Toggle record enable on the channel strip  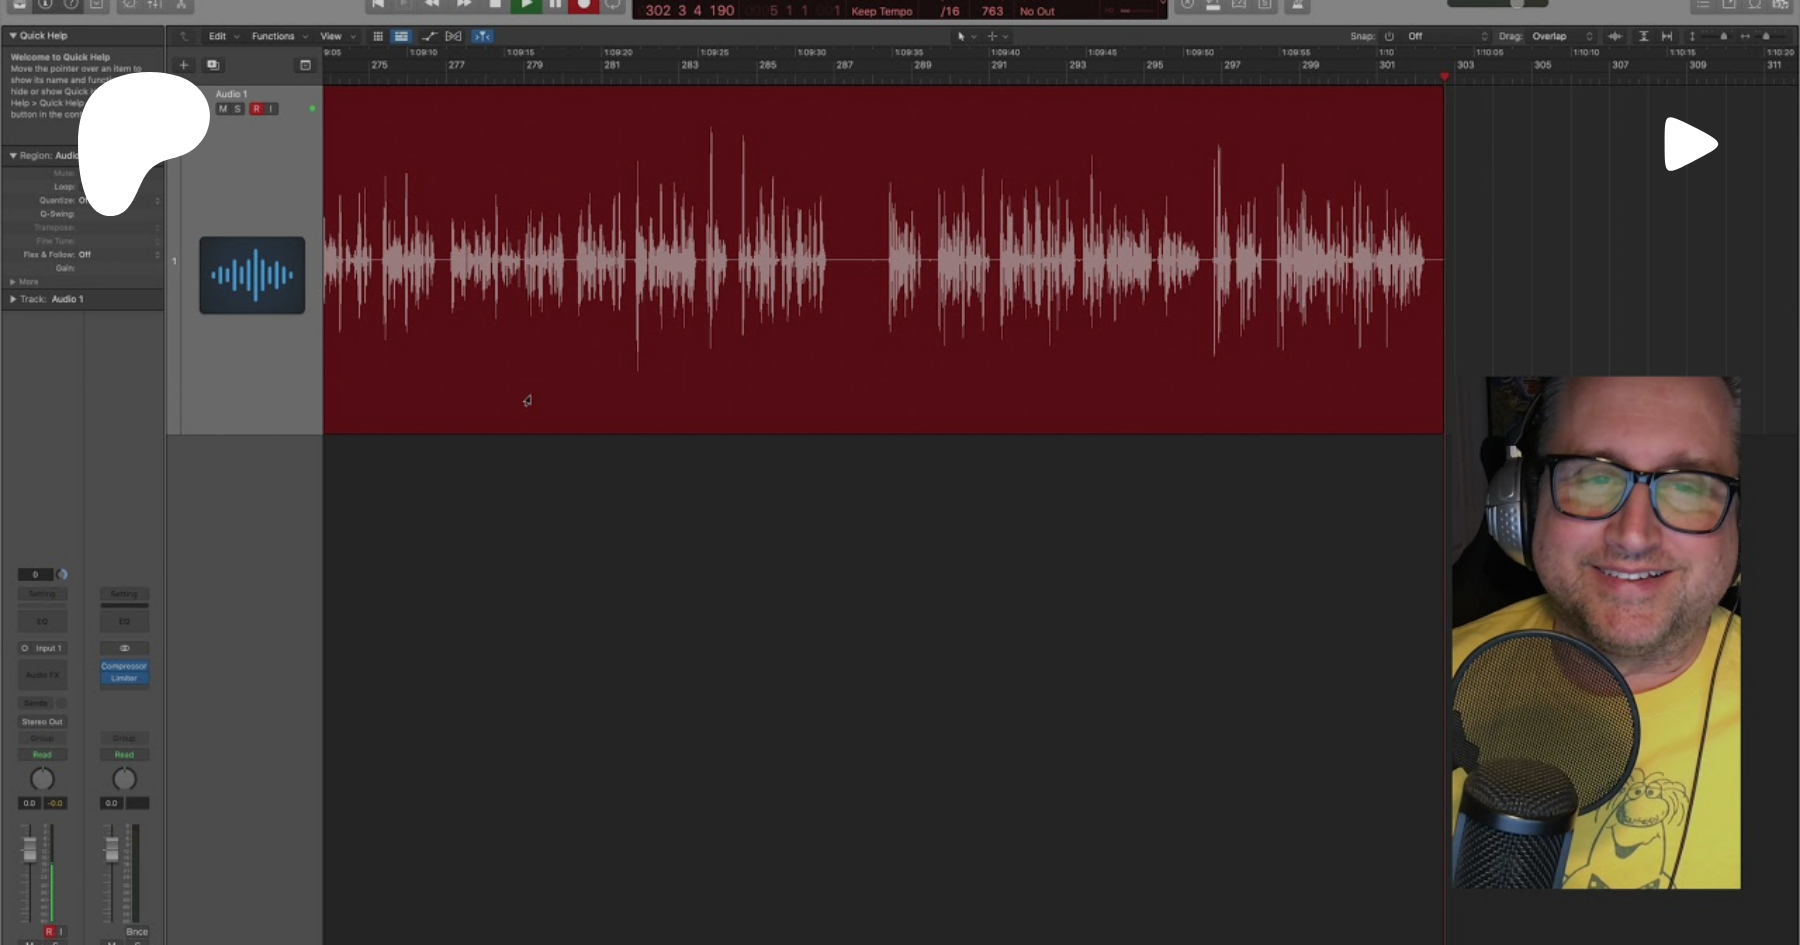48,932
